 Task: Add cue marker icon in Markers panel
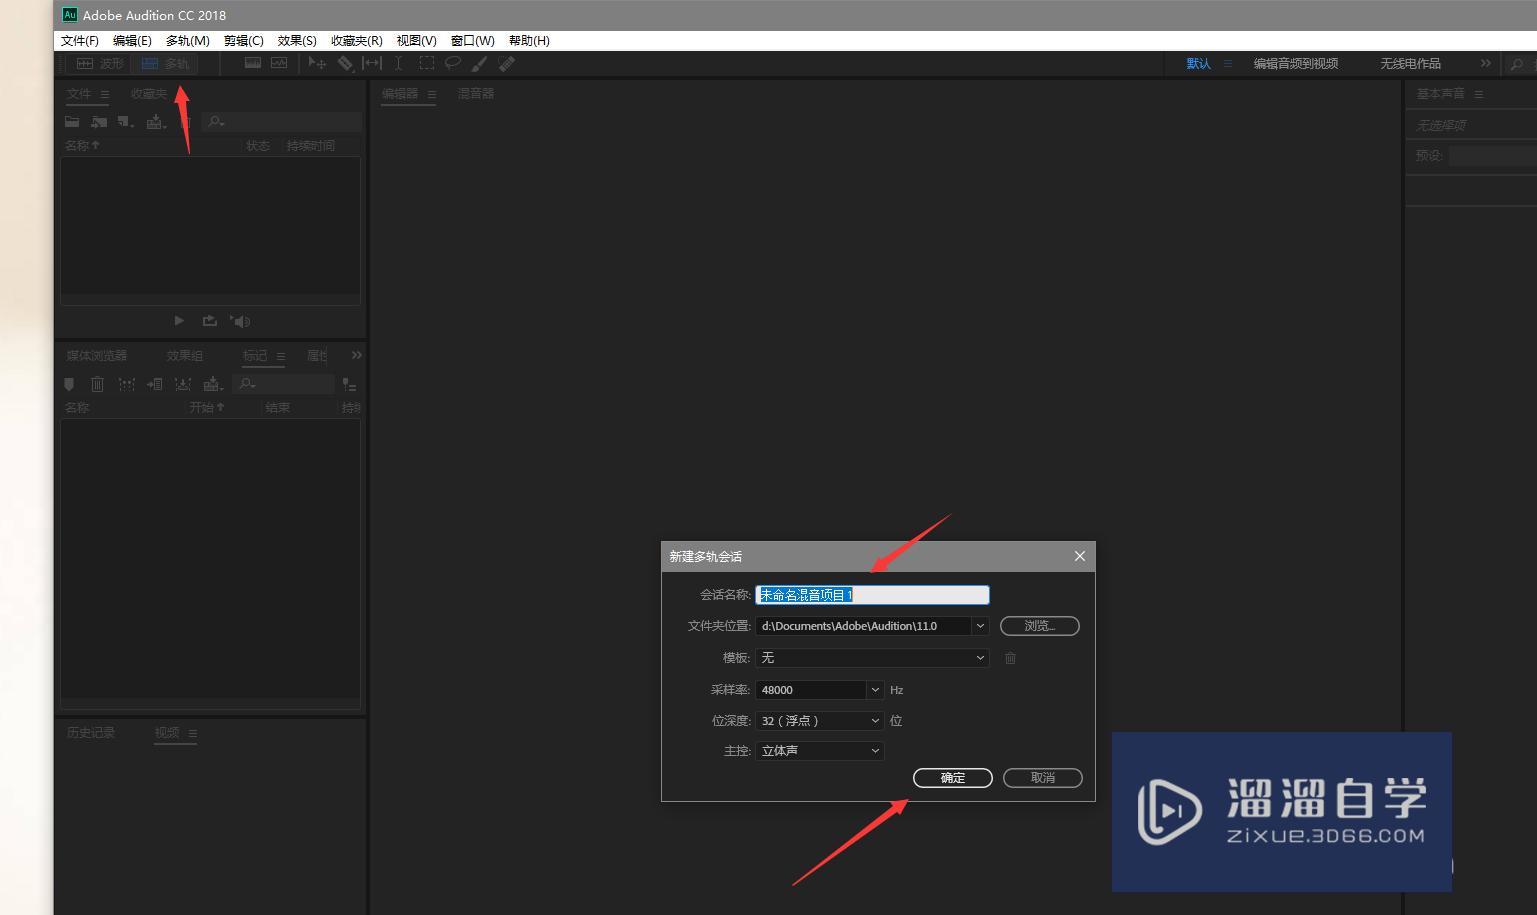tap(69, 384)
